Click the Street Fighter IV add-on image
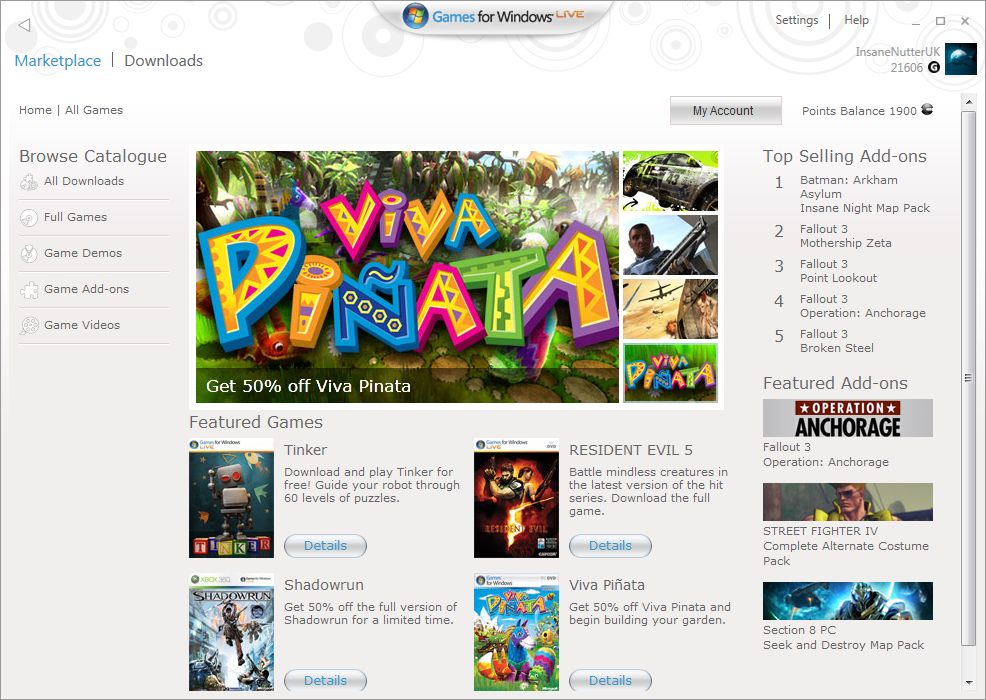The height and width of the screenshot is (700, 986). click(848, 502)
